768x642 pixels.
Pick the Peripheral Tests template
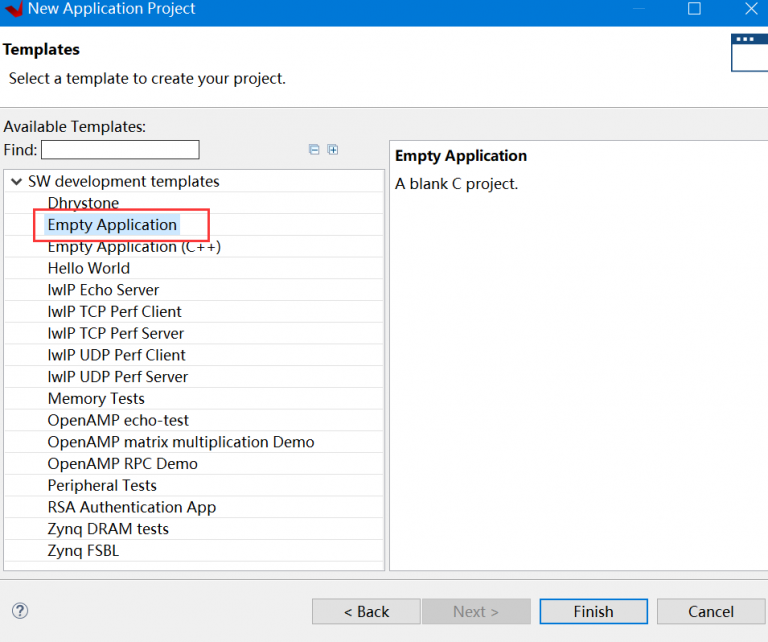(x=102, y=486)
